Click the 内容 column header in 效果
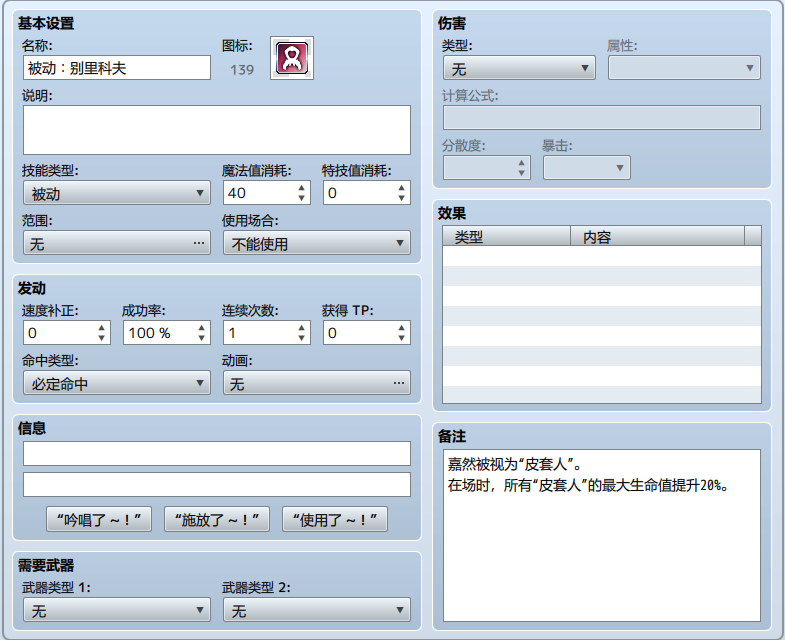 657,236
